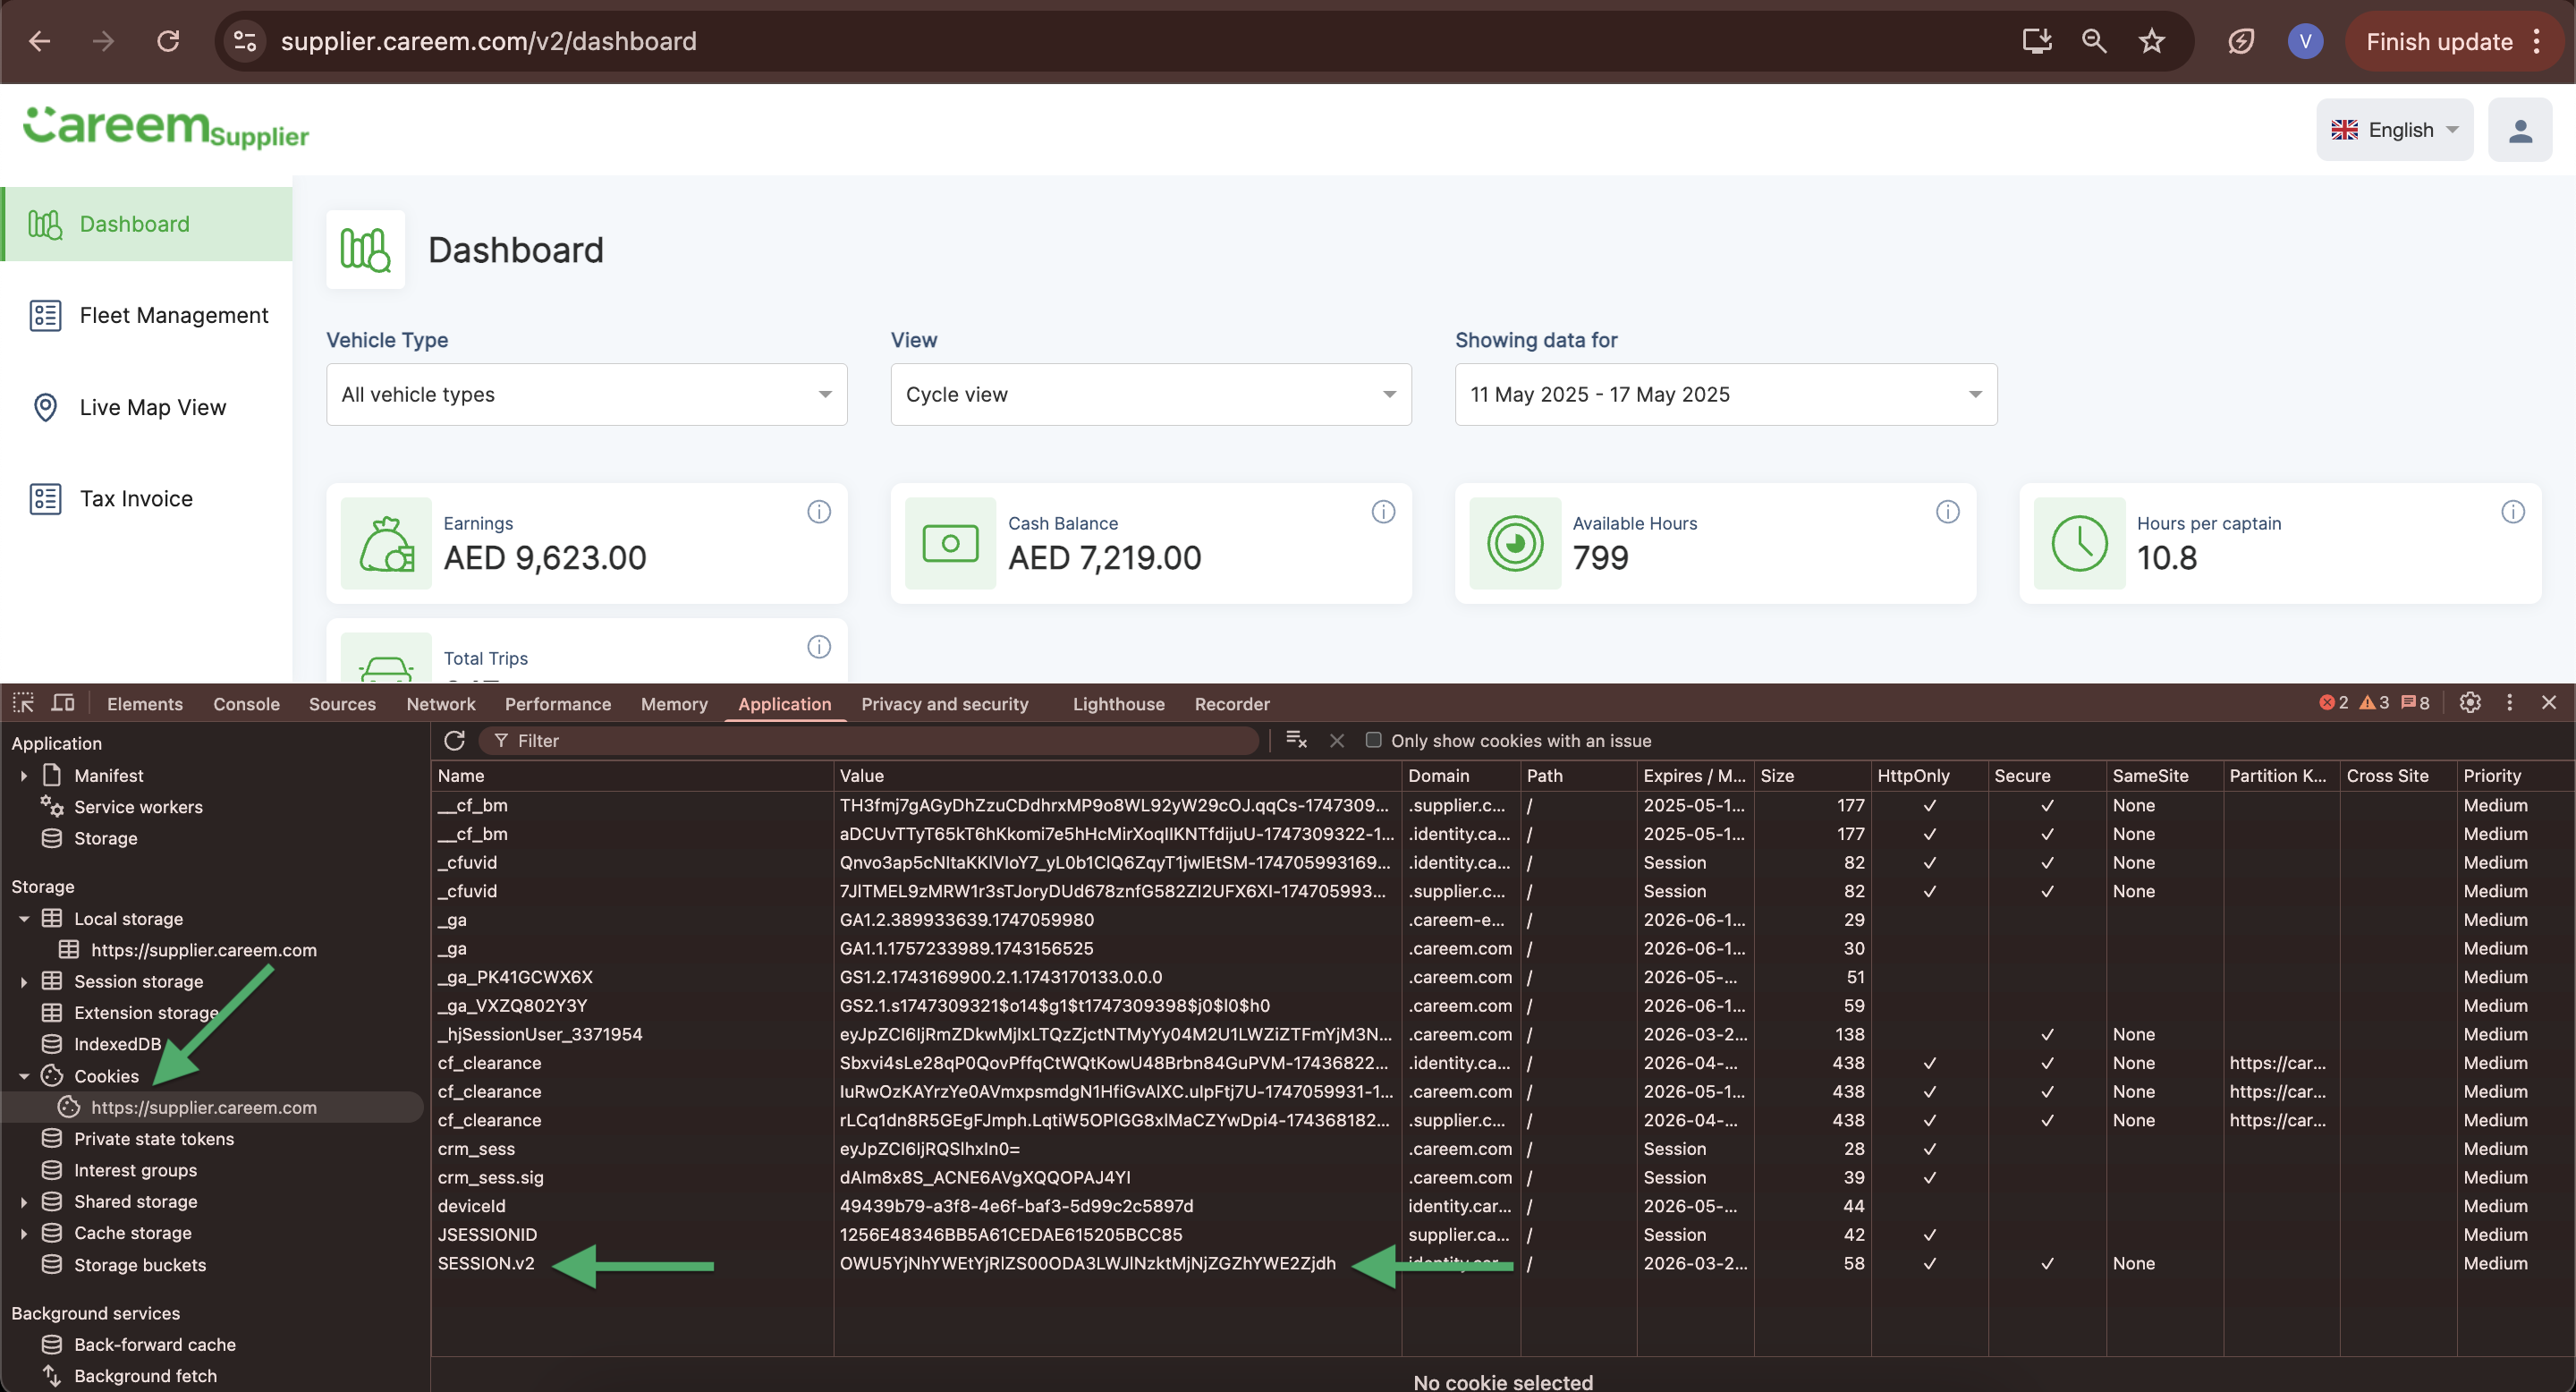The image size is (2576, 1392).
Task: Click the cookie Filter input field
Action: coord(868,740)
